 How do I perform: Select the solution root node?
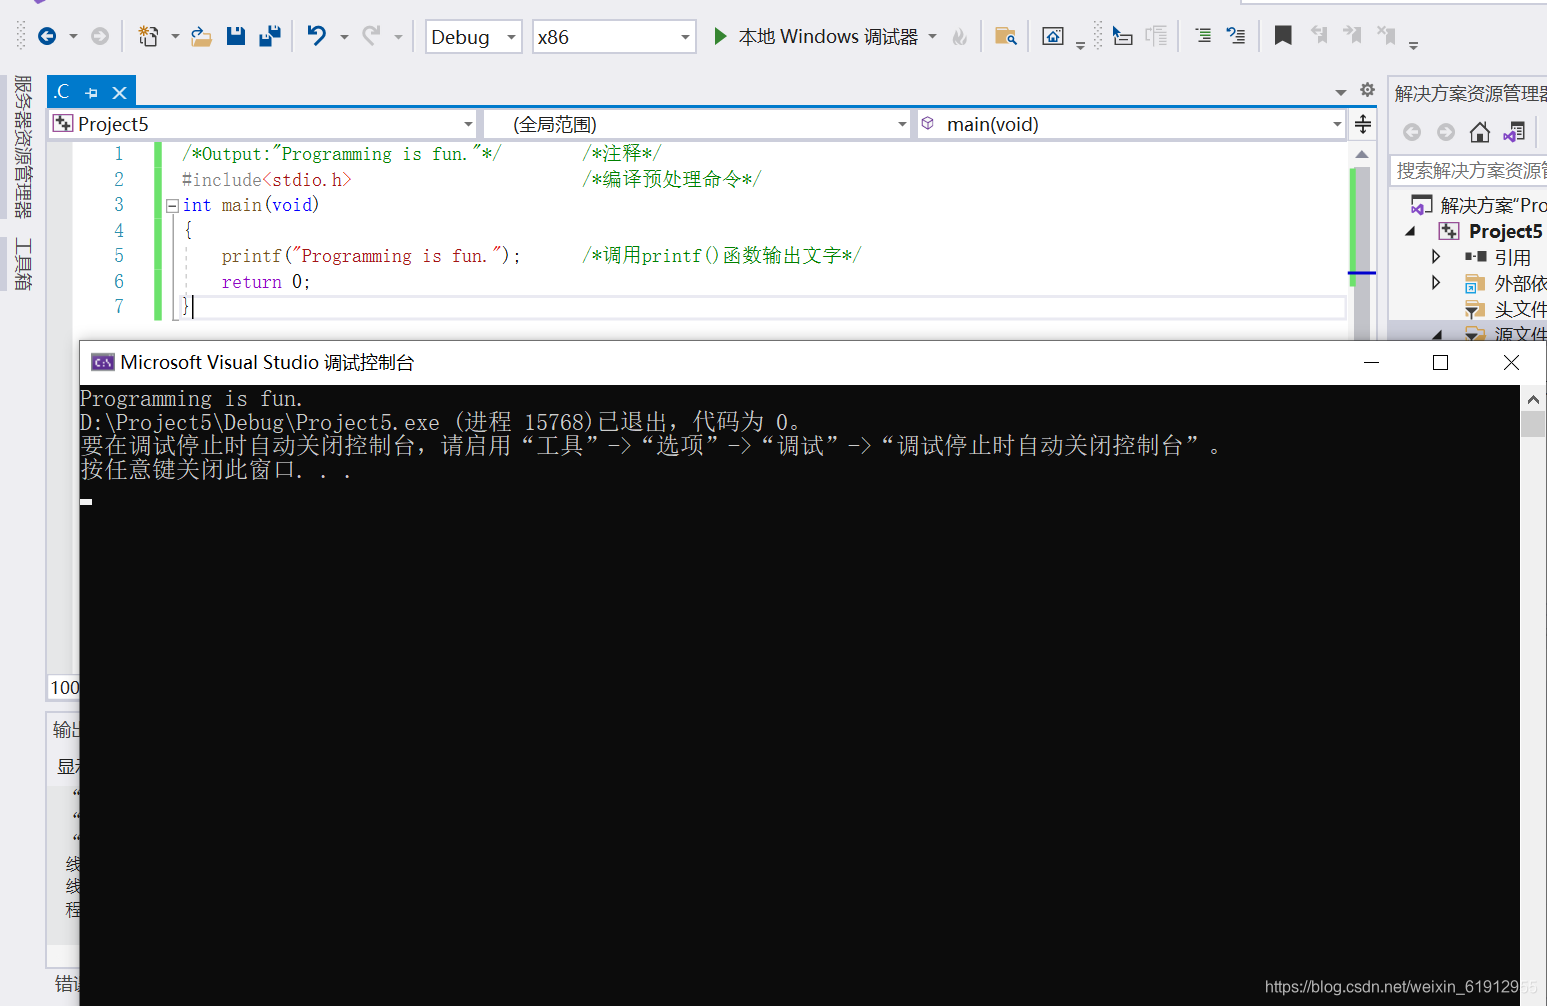pyautogui.click(x=1478, y=205)
